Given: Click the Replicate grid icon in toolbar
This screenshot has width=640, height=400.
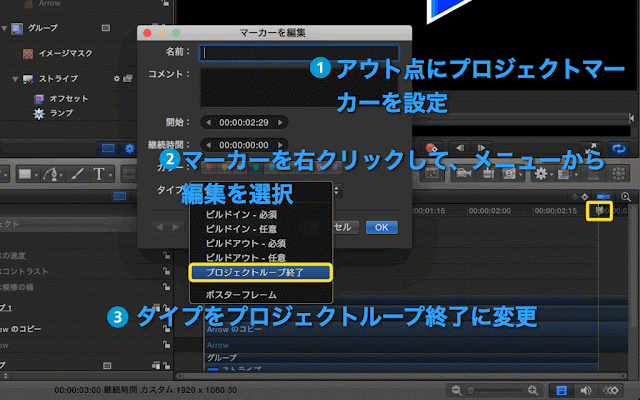Looking at the screenshot, I should point(618,174).
